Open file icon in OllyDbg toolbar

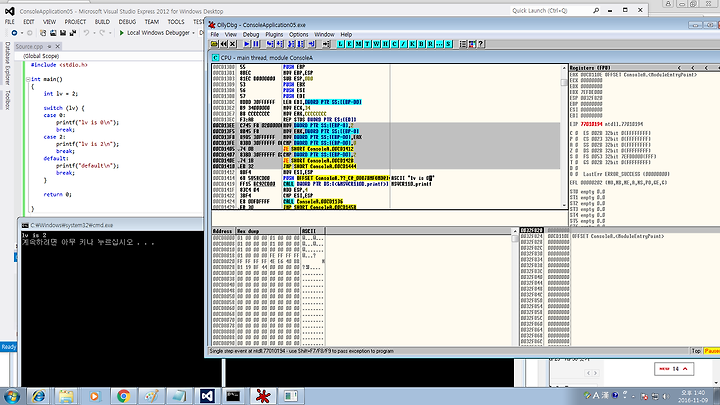click(214, 44)
